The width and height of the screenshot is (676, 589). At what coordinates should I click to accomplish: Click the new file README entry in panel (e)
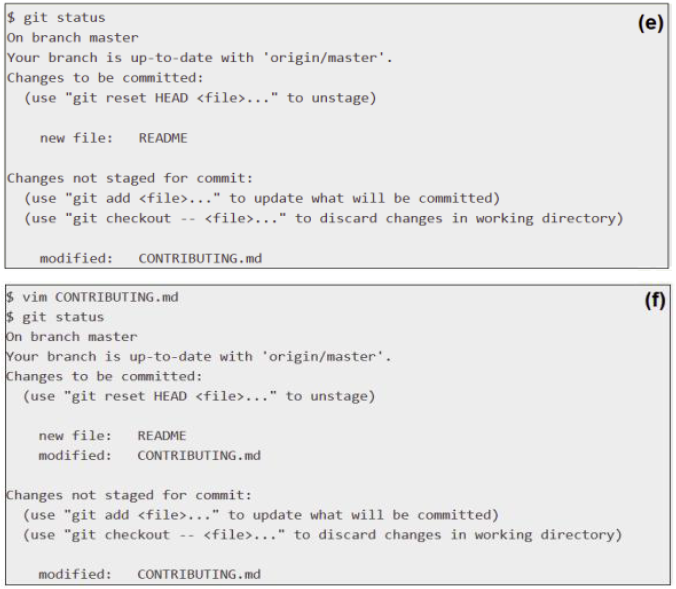pyautogui.click(x=113, y=138)
